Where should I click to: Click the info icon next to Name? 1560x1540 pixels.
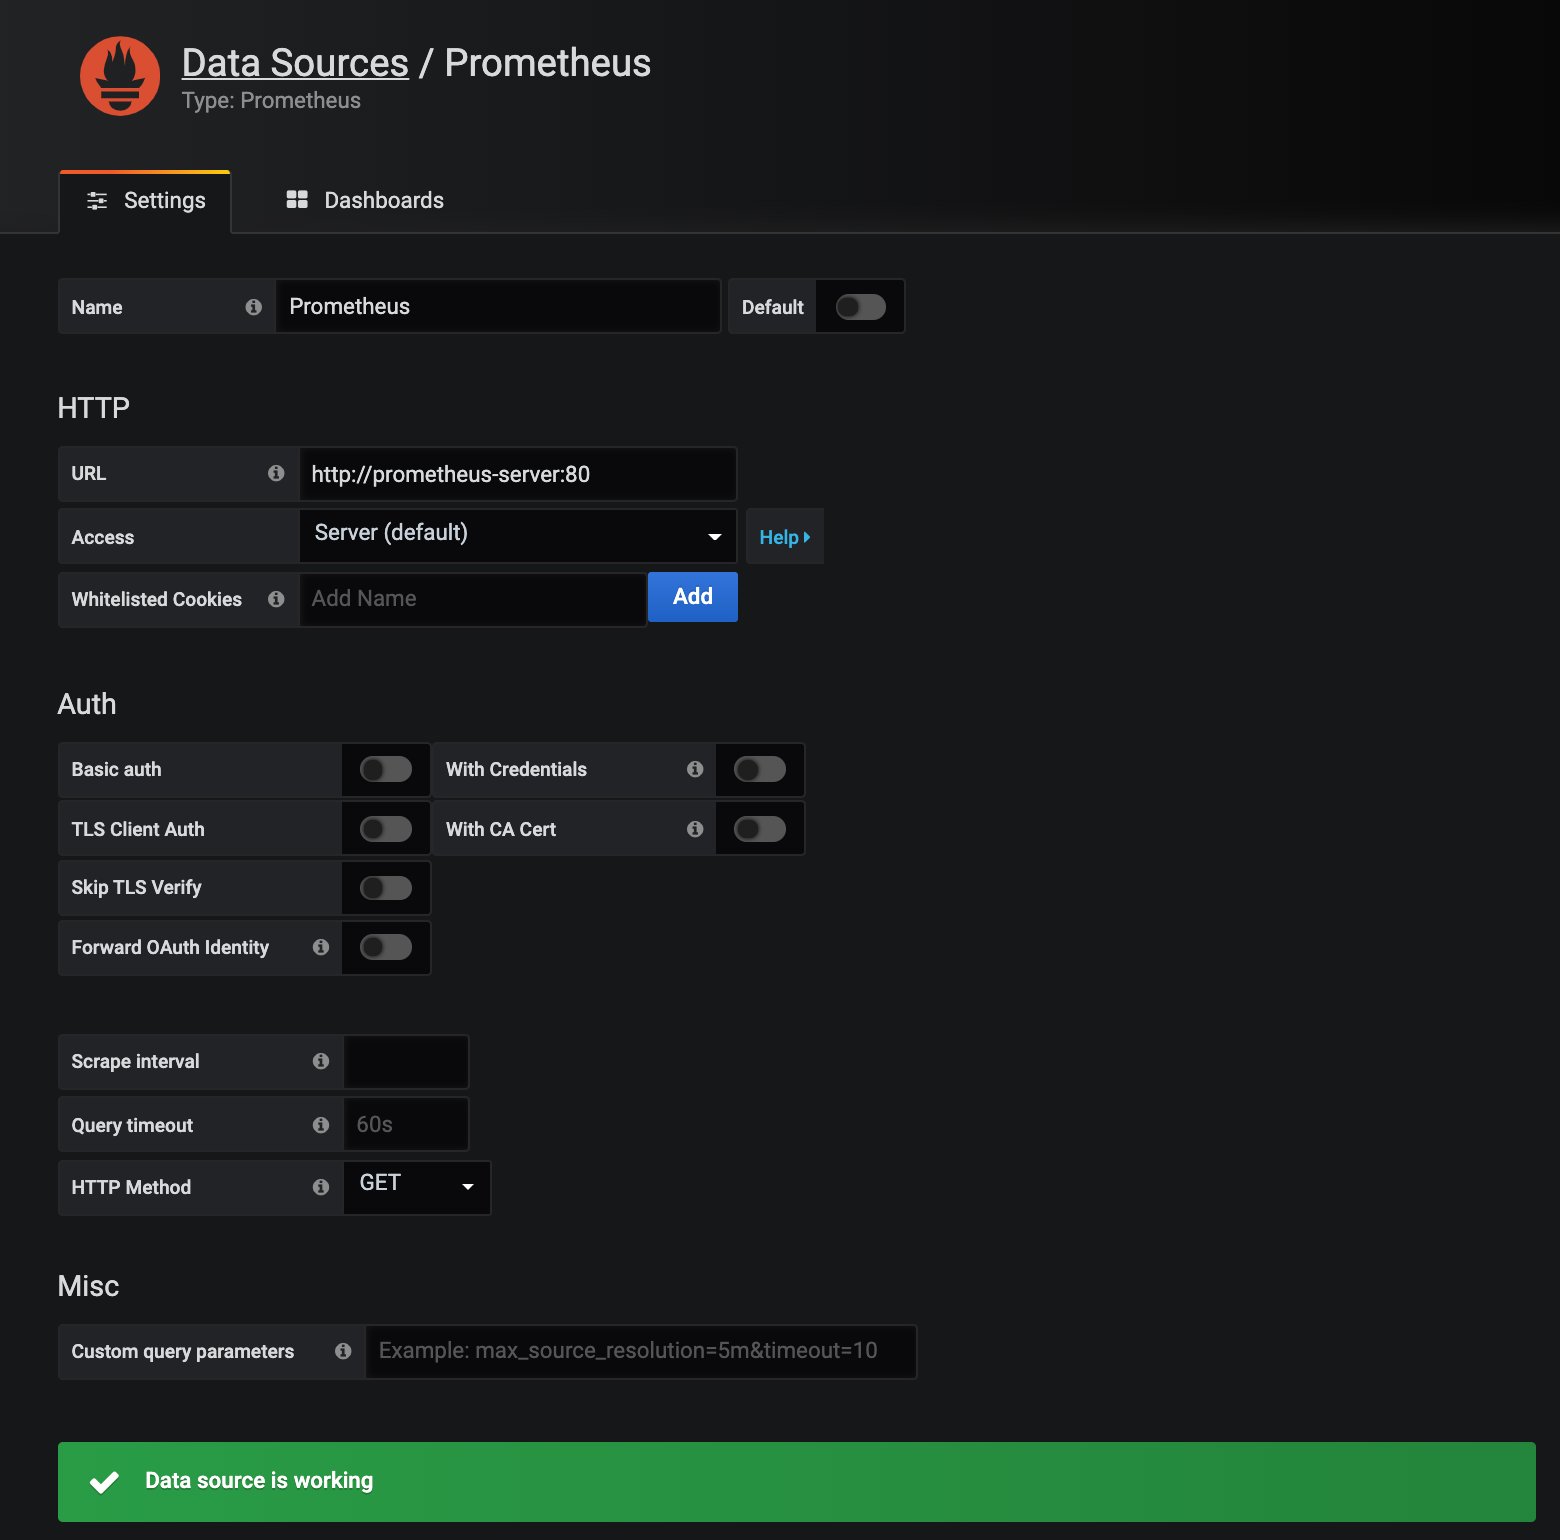tap(253, 307)
